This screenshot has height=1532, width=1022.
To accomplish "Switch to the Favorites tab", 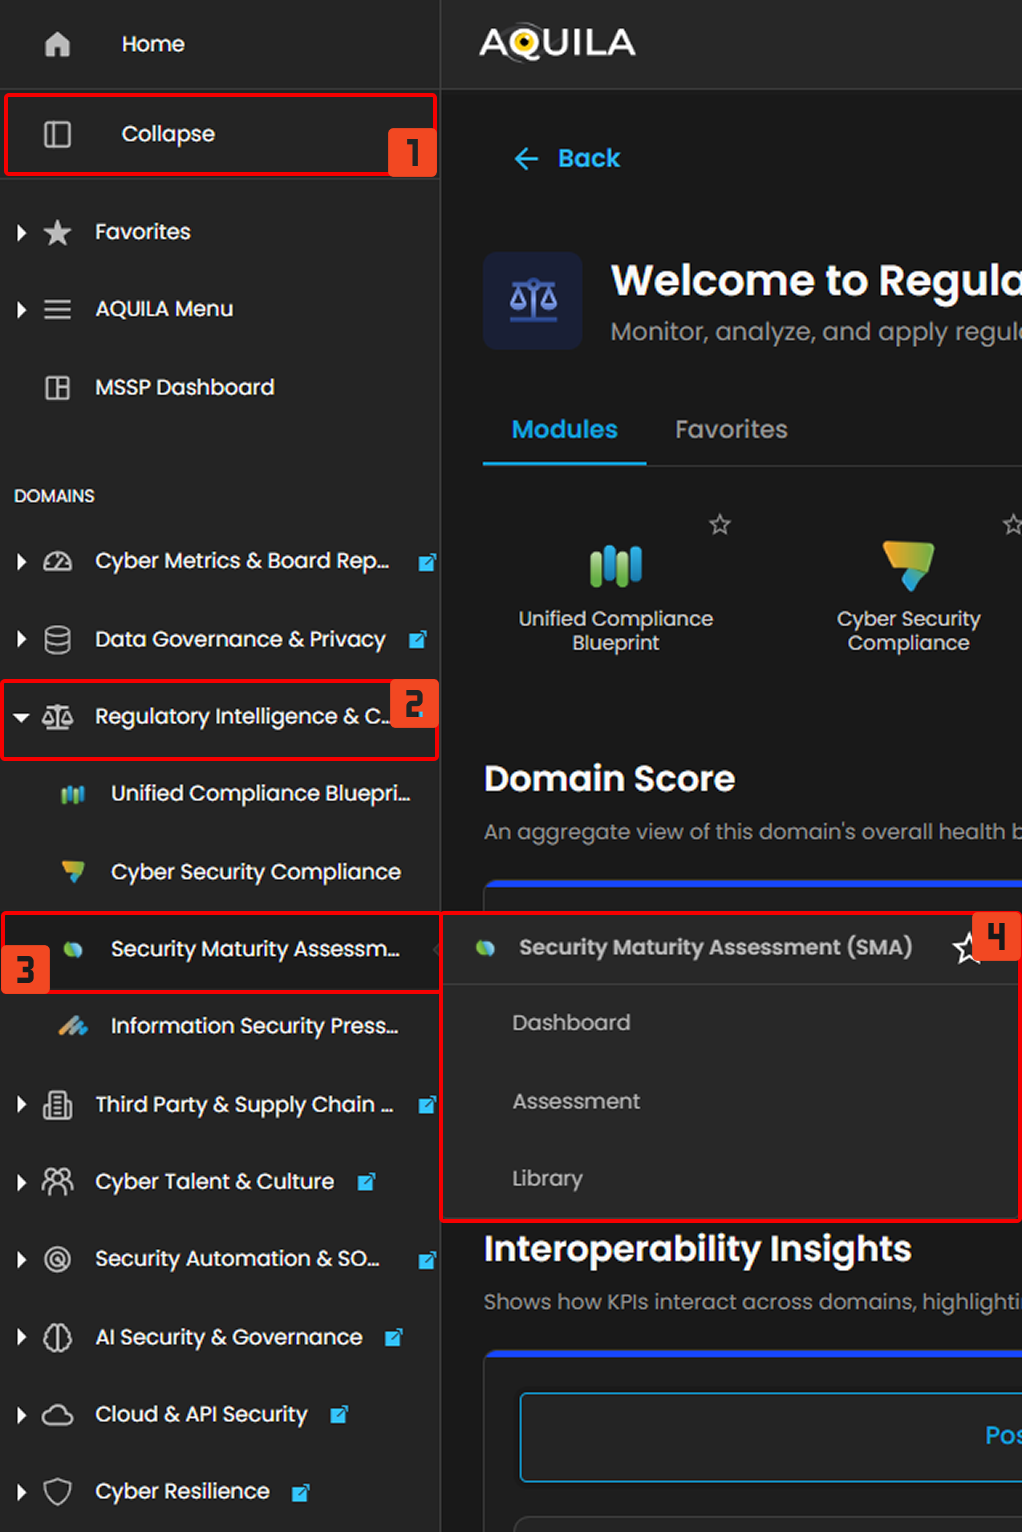I will point(731,430).
